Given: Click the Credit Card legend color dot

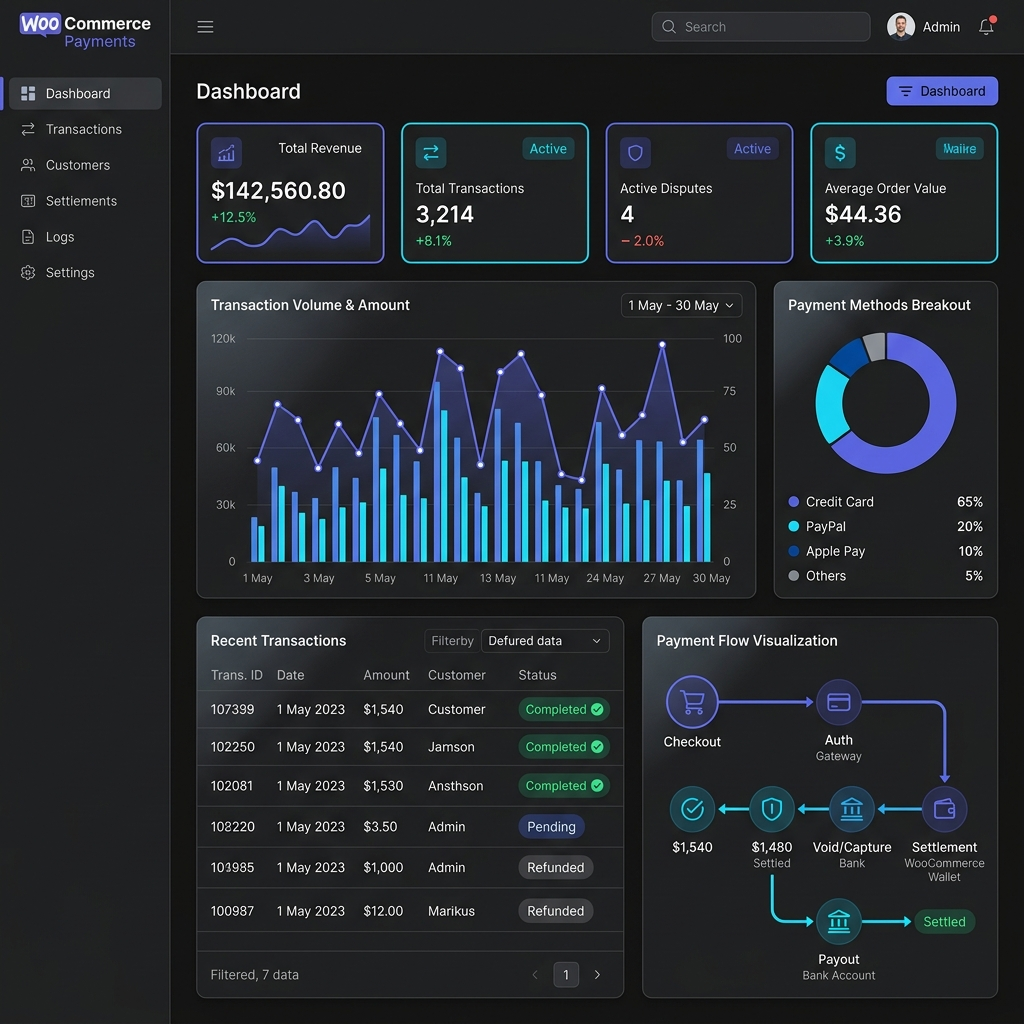Looking at the screenshot, I should 793,502.
